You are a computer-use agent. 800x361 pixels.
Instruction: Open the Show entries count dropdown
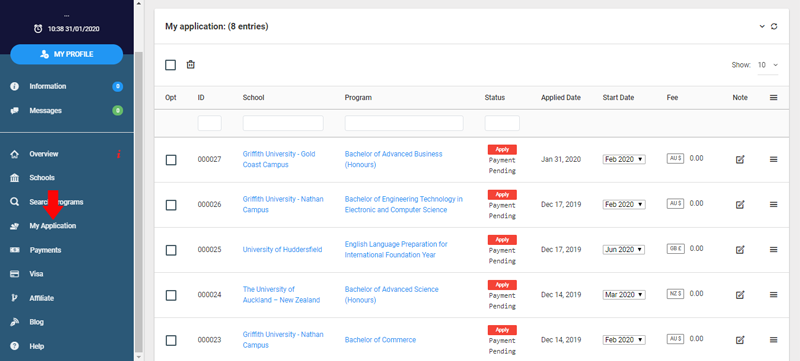click(768, 65)
